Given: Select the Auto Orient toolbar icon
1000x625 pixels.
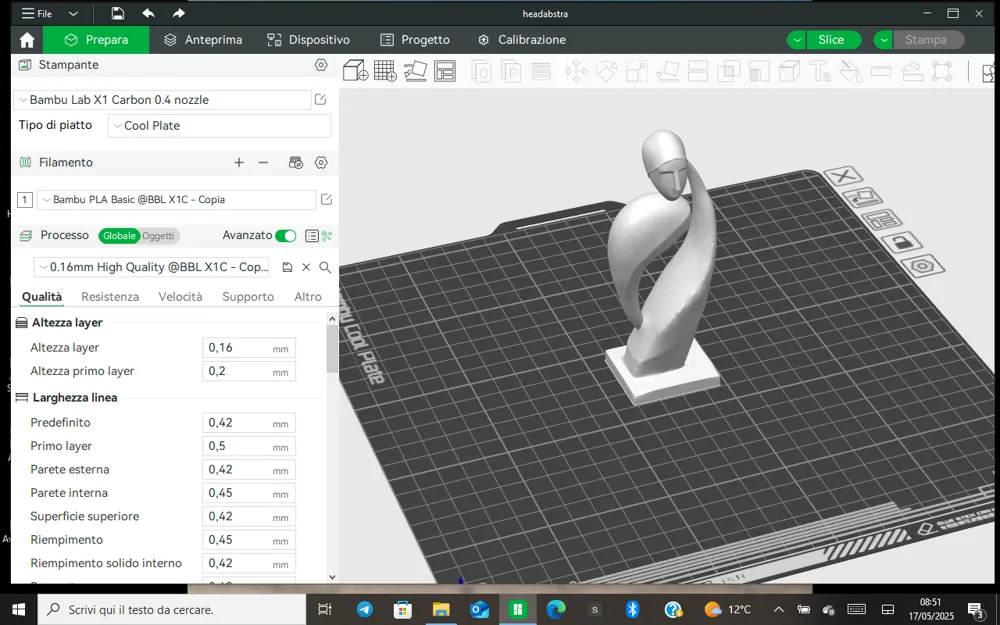Looking at the screenshot, I should click(415, 70).
